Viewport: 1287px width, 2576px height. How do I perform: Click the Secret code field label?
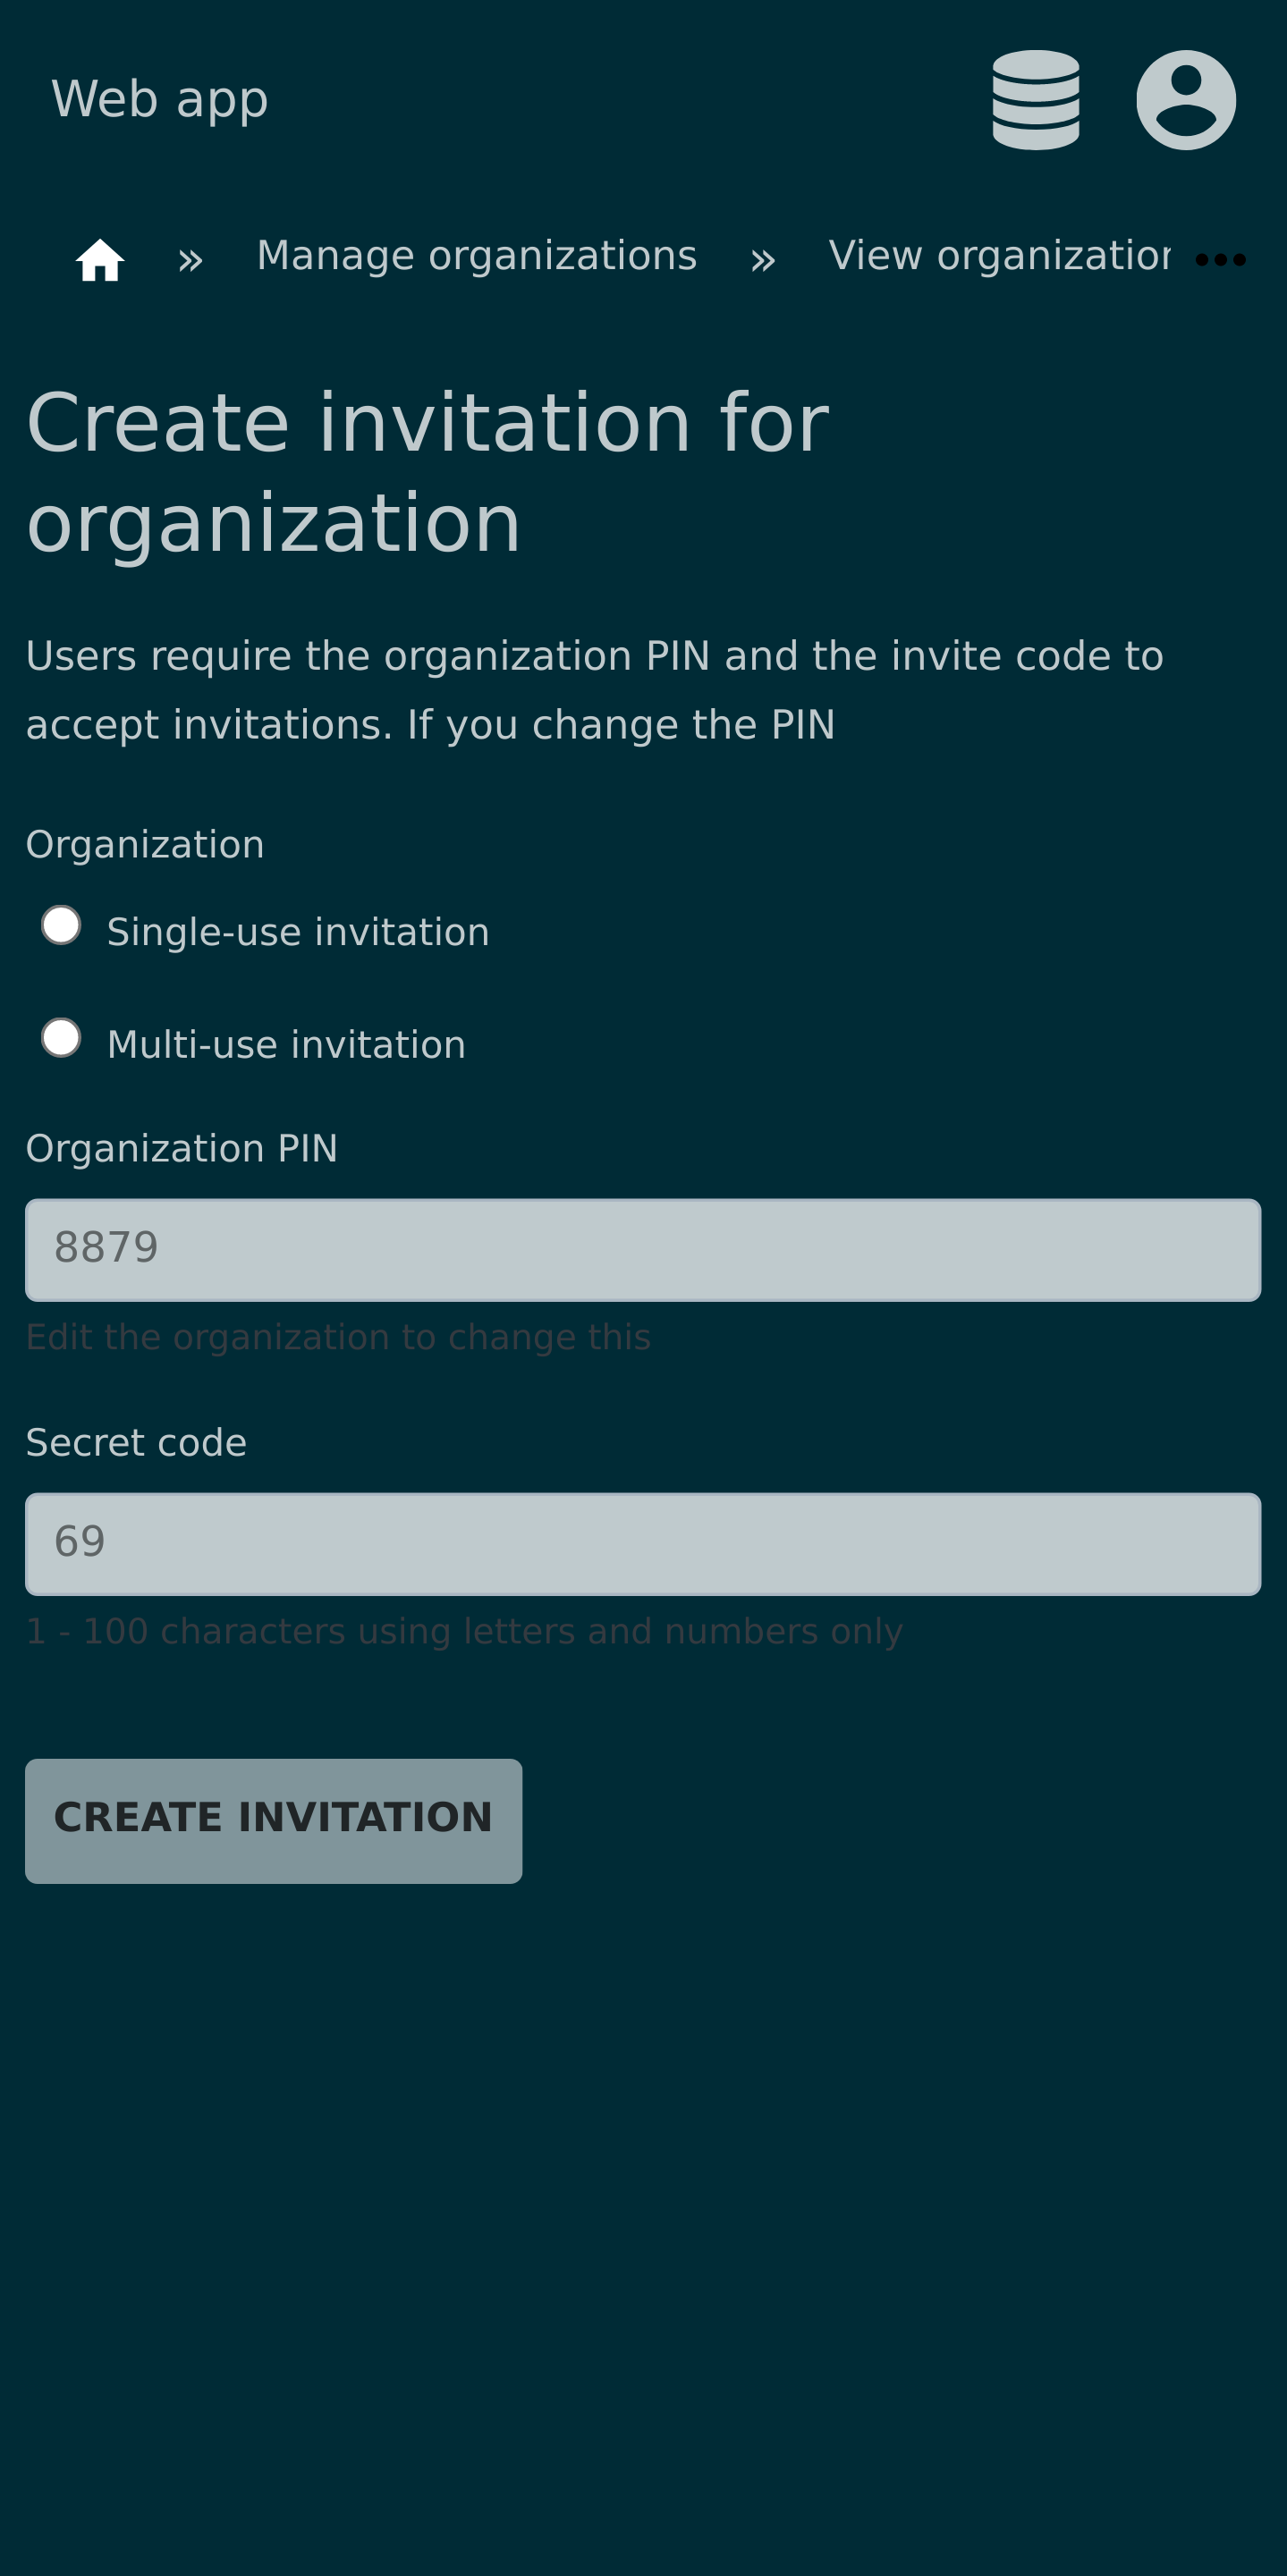click(136, 1442)
